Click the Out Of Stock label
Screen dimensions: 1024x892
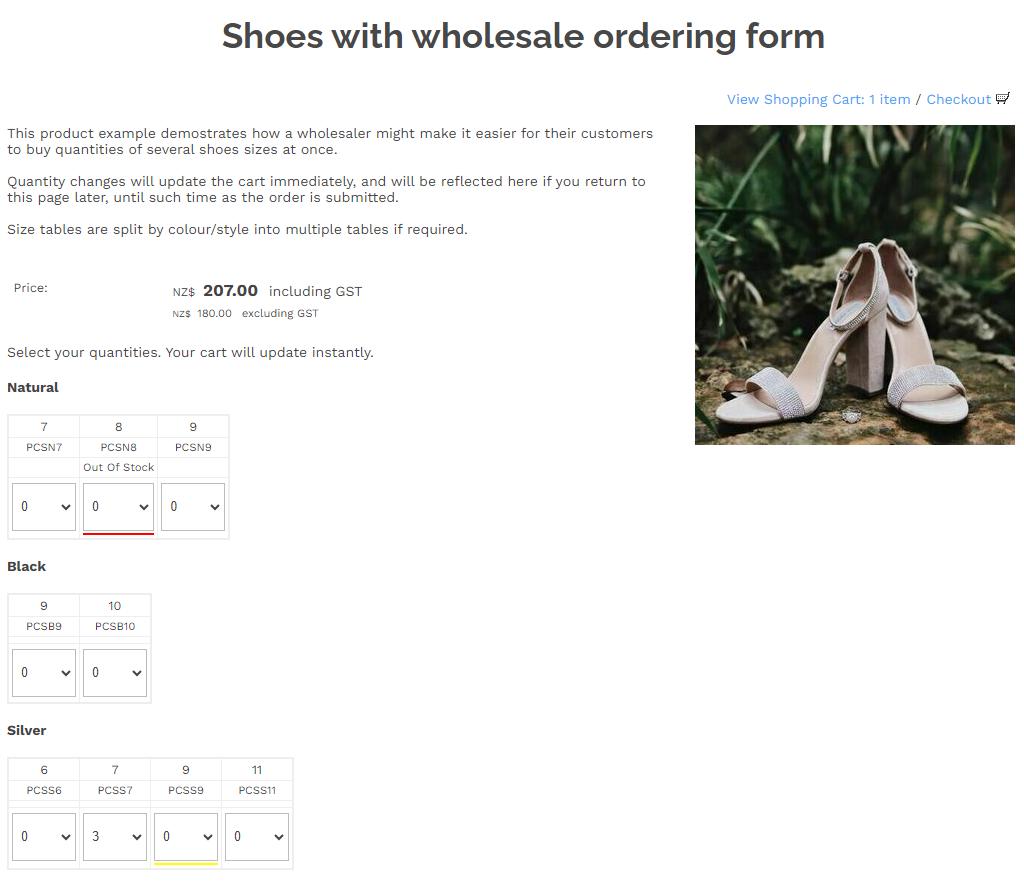point(119,467)
